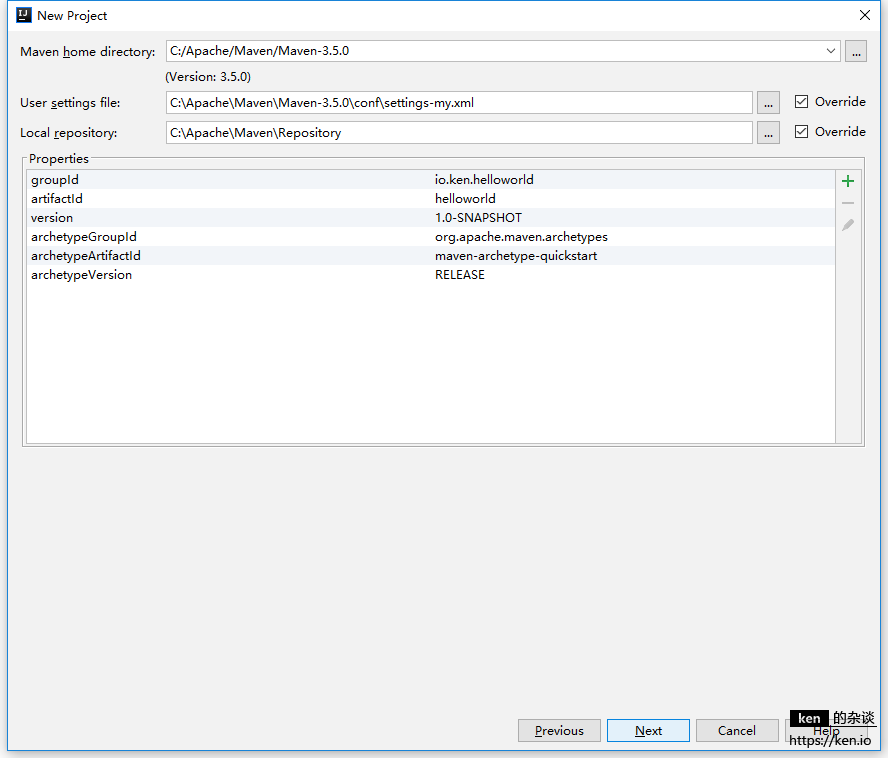The height and width of the screenshot is (758, 888).
Task: Click the Previous button
Action: [559, 731]
